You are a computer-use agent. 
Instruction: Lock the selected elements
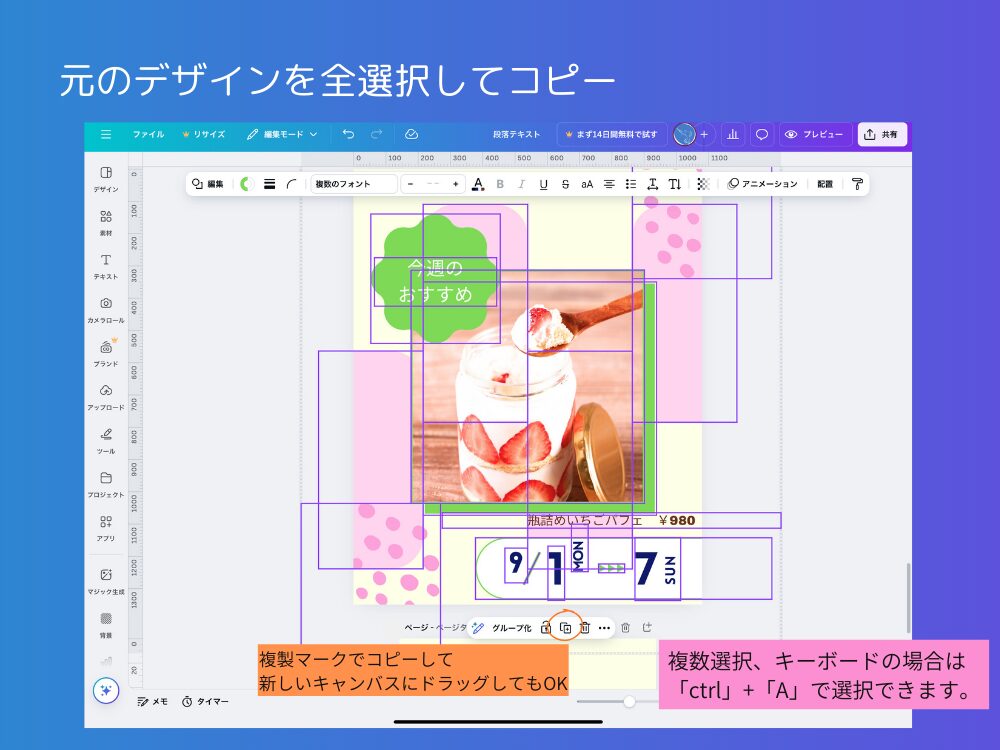click(546, 629)
